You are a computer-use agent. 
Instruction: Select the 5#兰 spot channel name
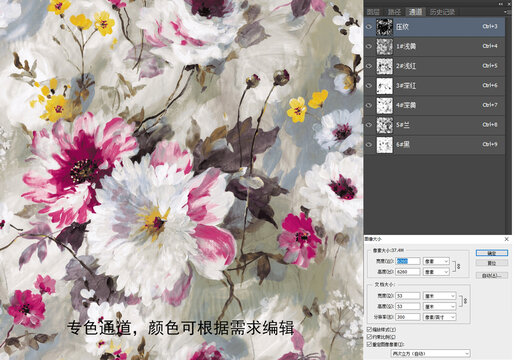[x=403, y=125]
